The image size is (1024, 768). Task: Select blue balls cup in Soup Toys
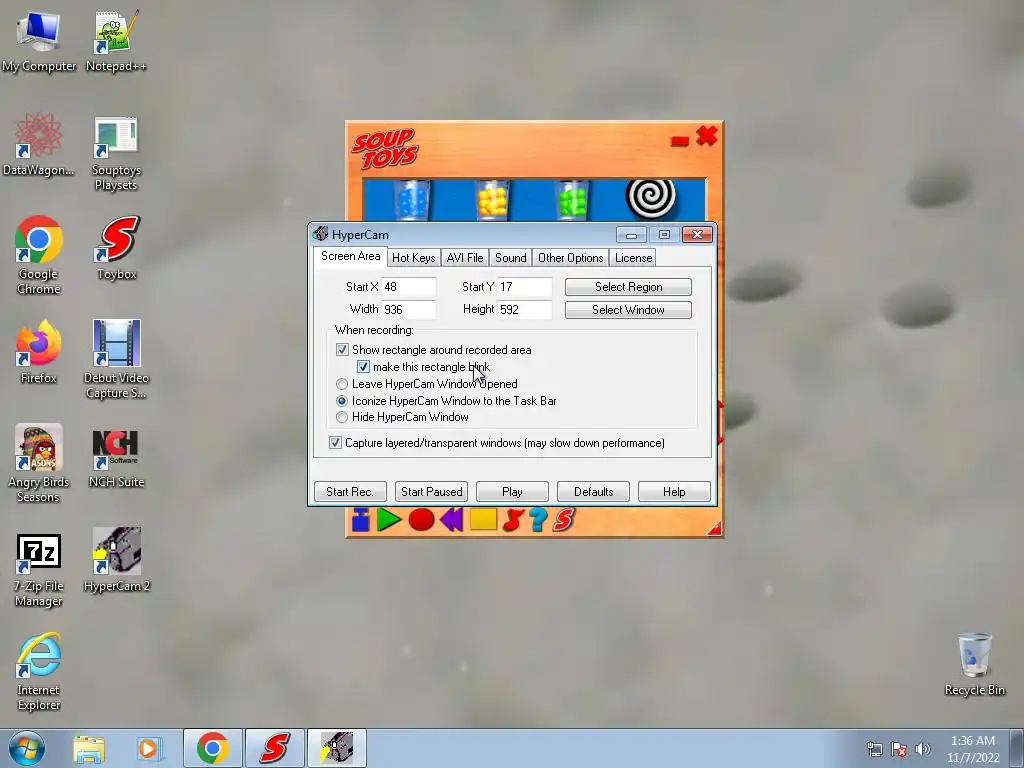tap(412, 200)
